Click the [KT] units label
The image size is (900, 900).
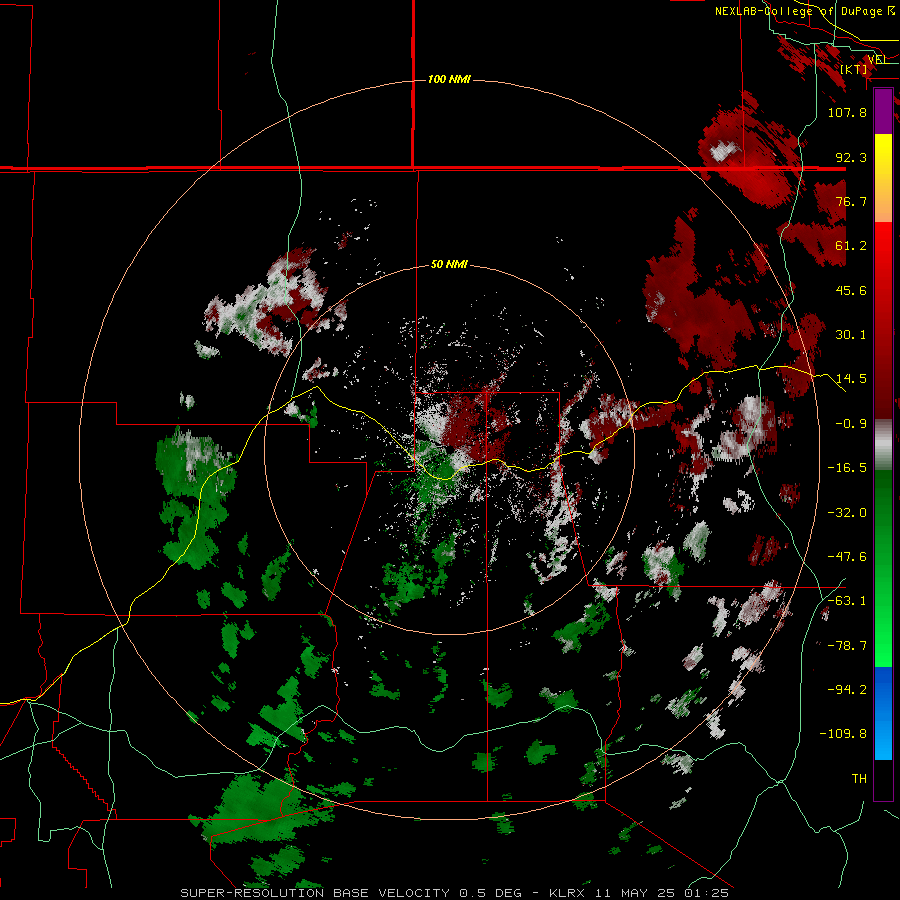pyautogui.click(x=854, y=69)
